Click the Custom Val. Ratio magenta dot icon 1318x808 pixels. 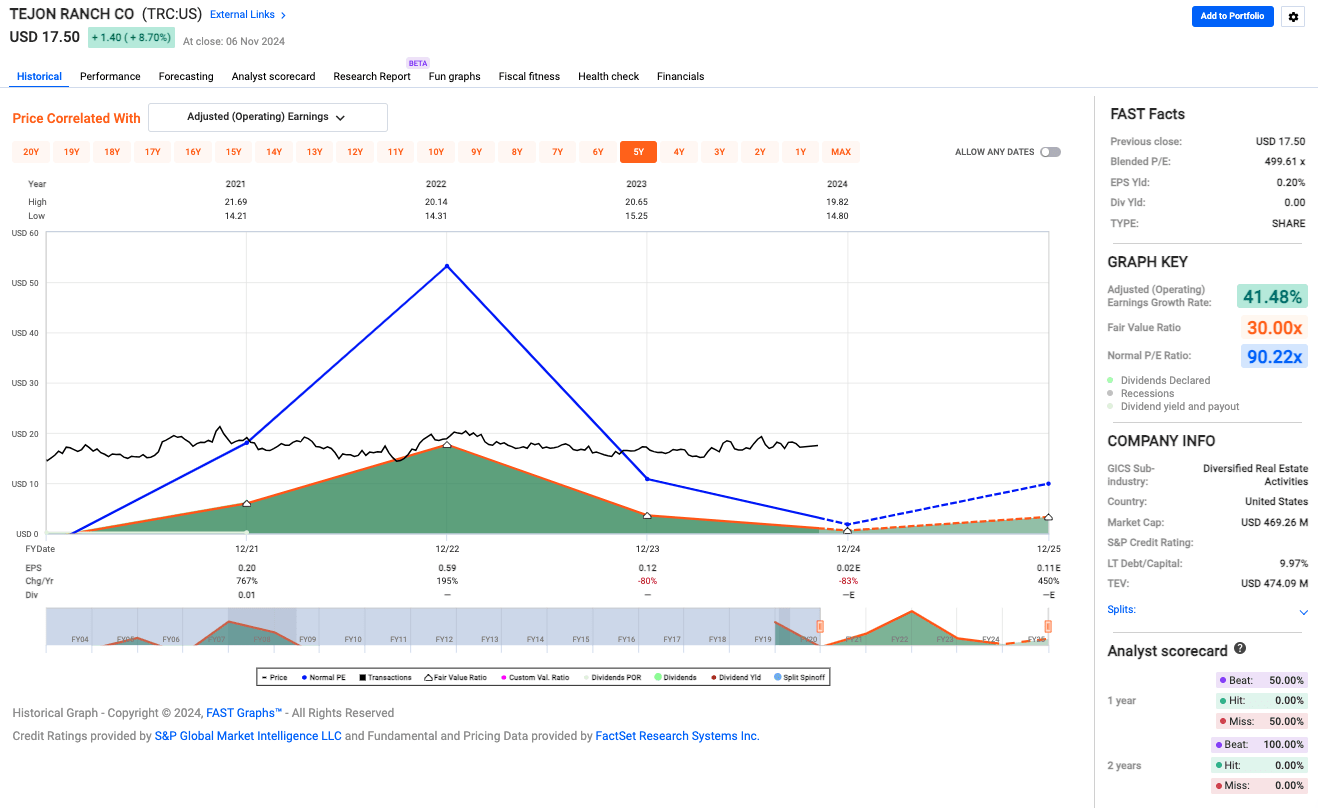point(504,677)
